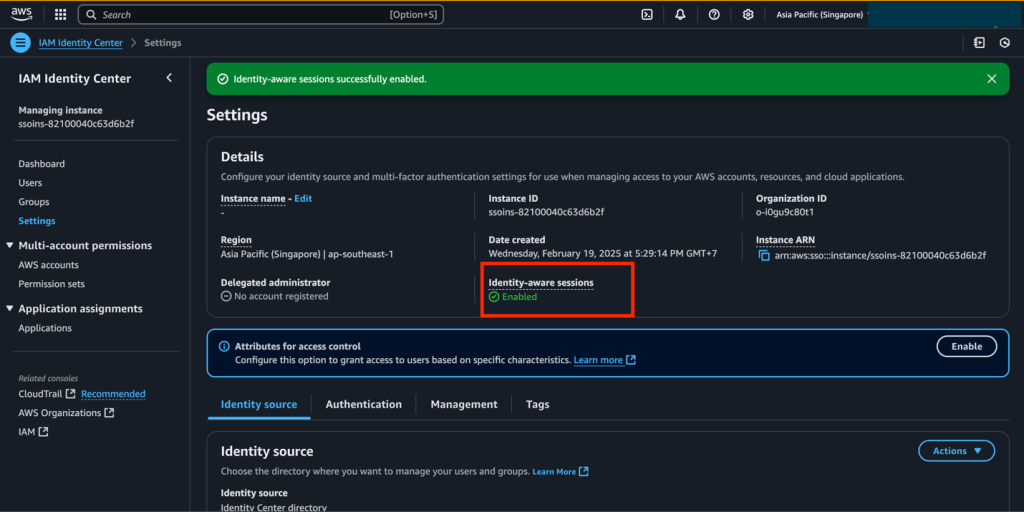The width and height of the screenshot is (1024, 512).
Task: Switch to the Management tab
Action: coord(464,404)
